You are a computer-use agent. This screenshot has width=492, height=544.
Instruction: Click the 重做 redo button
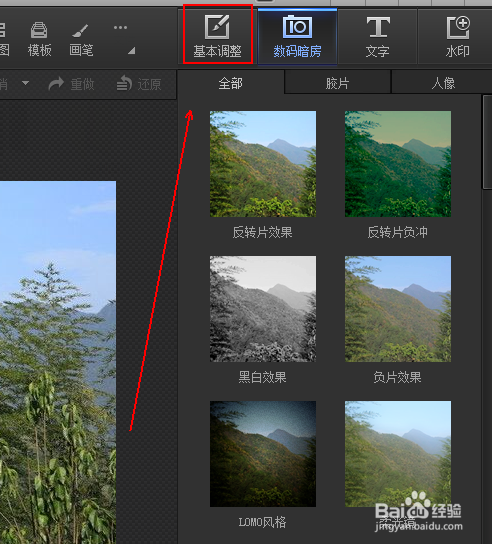[x=71, y=84]
